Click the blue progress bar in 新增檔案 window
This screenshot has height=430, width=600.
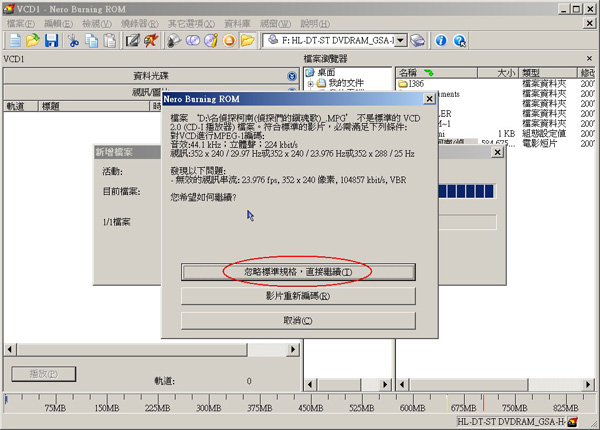pyautogui.click(x=467, y=191)
